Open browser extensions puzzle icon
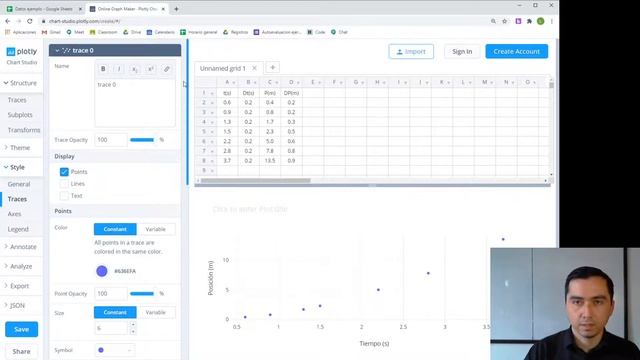 pos(529,21)
